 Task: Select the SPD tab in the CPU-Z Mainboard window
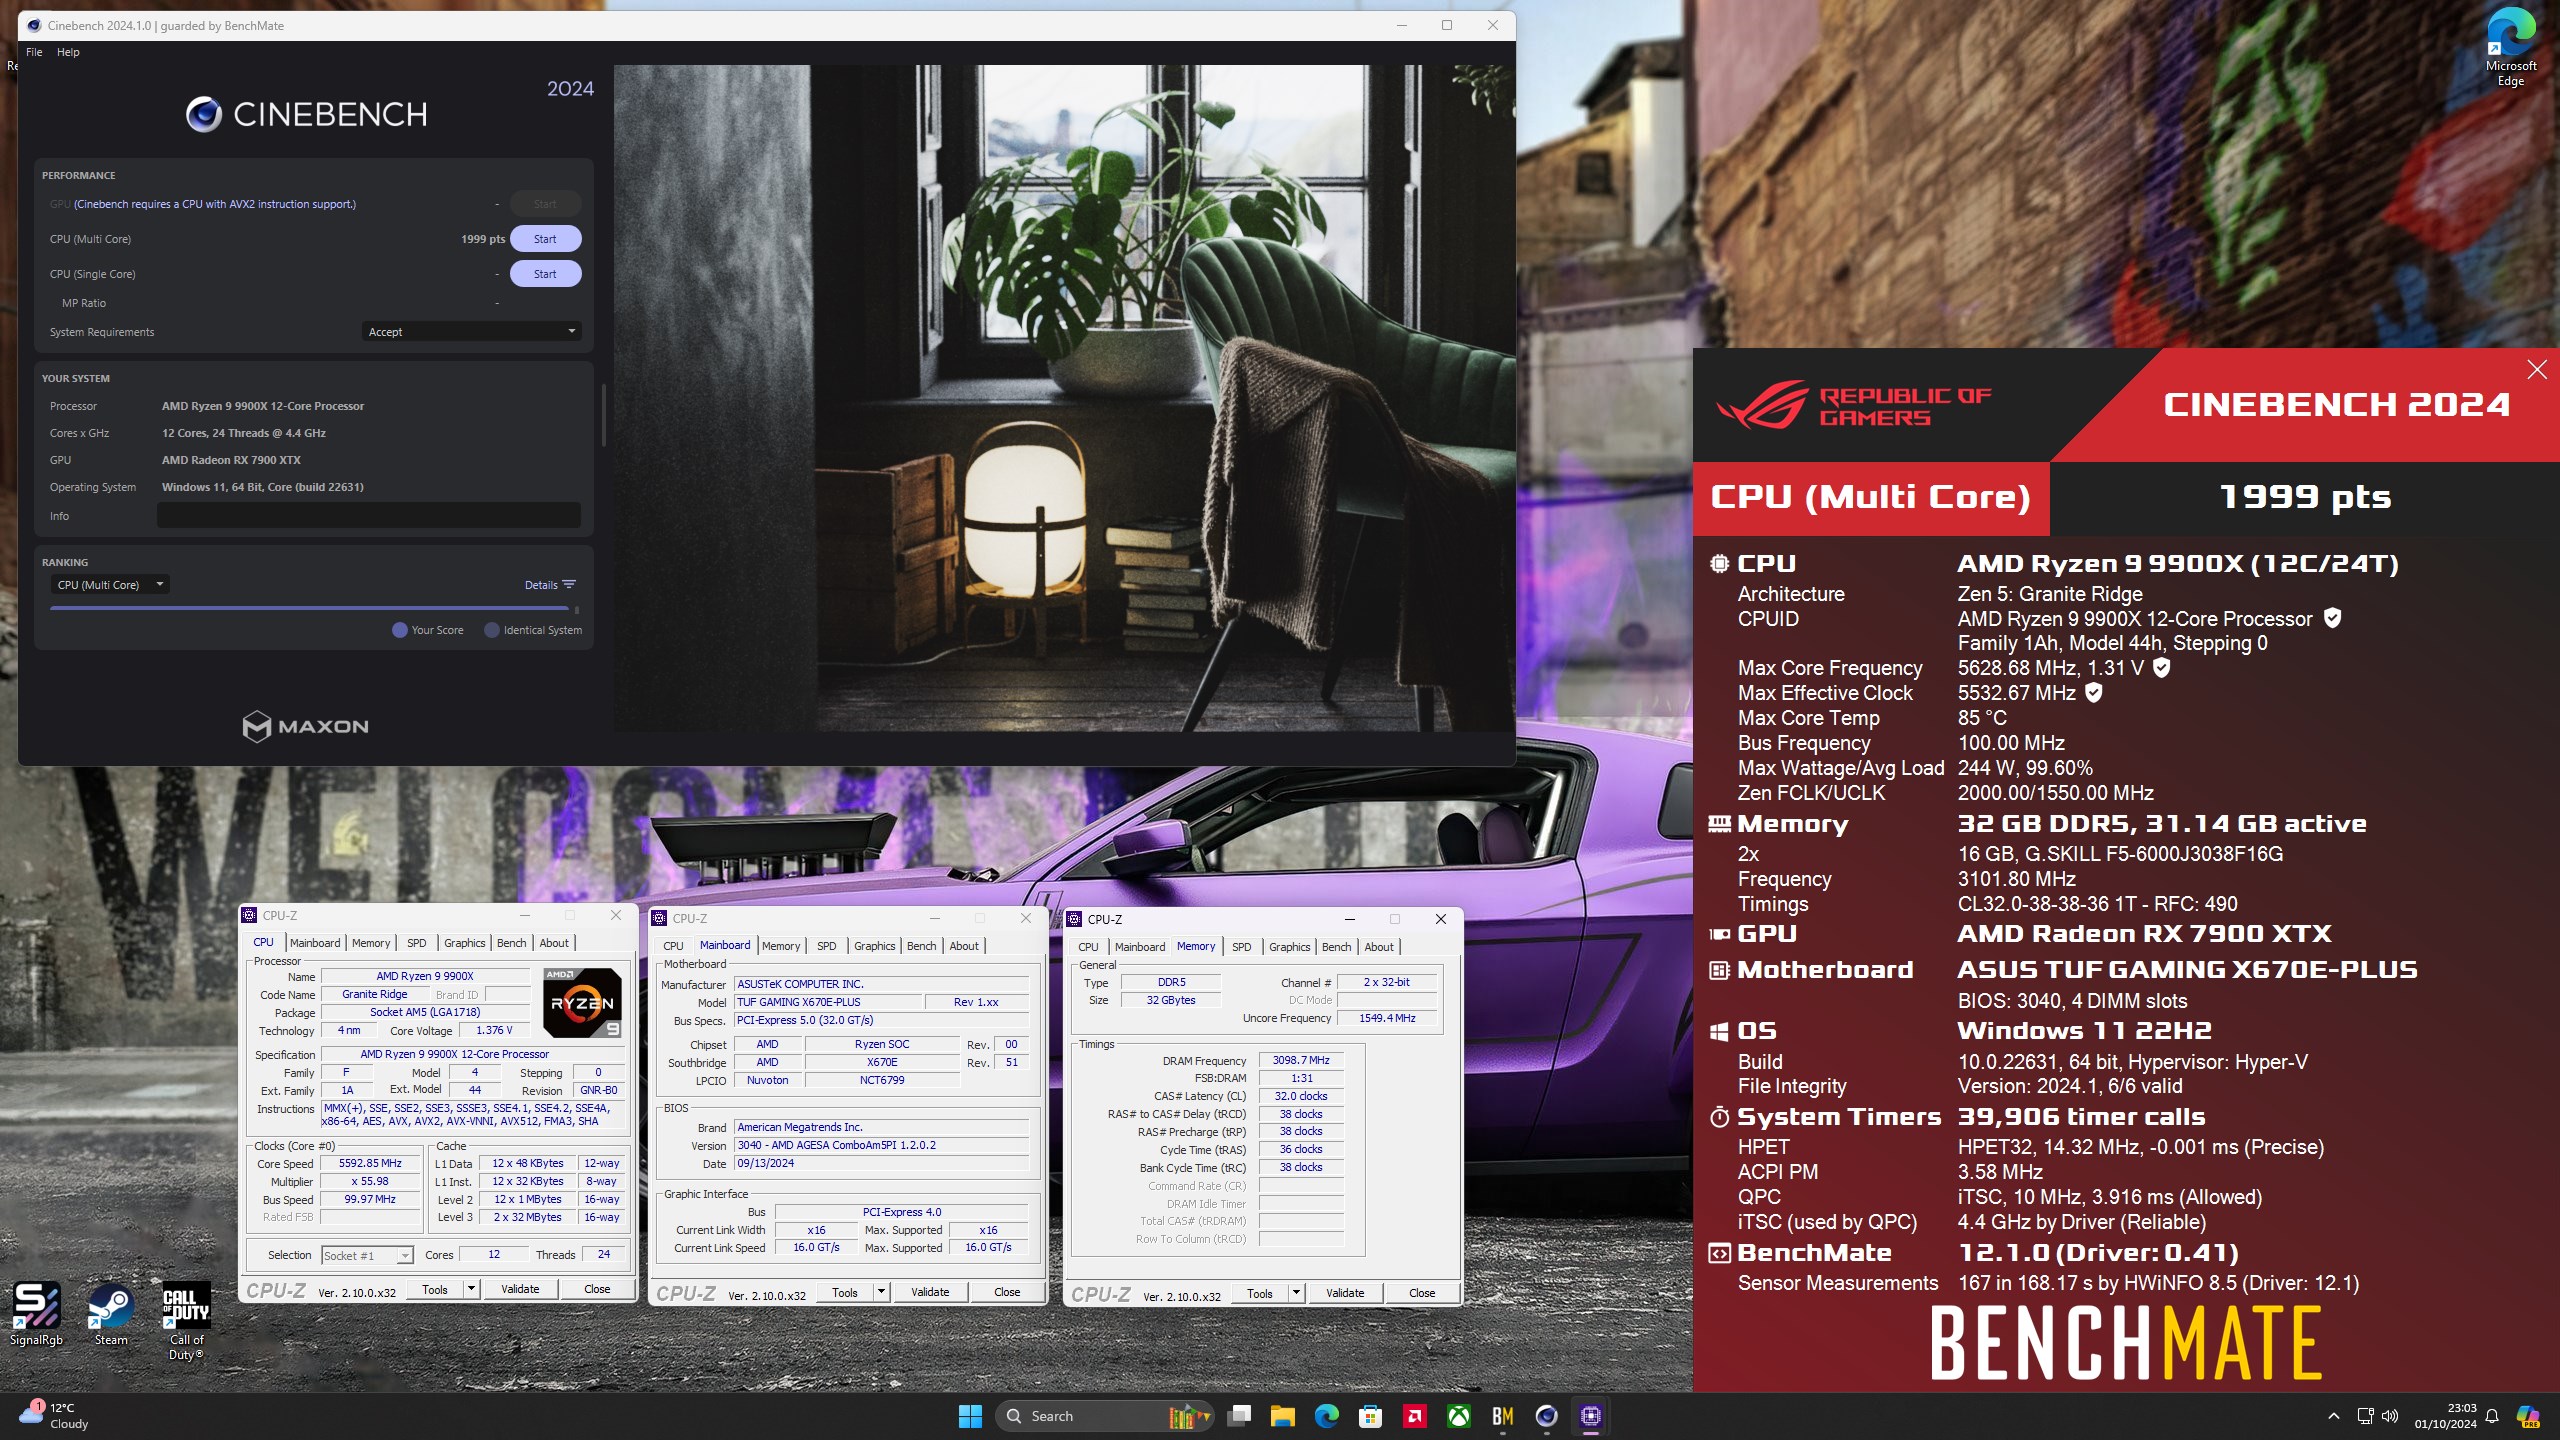pyautogui.click(x=826, y=946)
